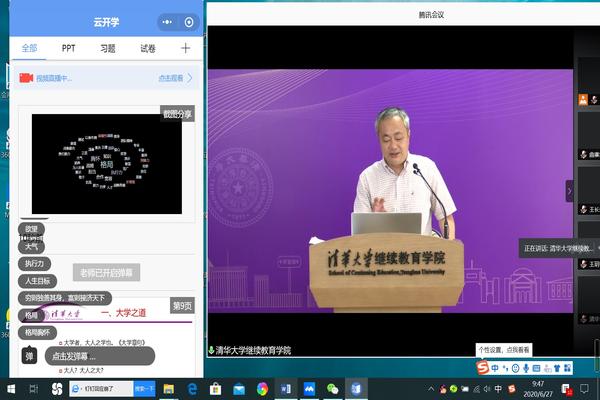Switch to the 试卷 tab
The height and width of the screenshot is (400, 600).
[x=148, y=49]
